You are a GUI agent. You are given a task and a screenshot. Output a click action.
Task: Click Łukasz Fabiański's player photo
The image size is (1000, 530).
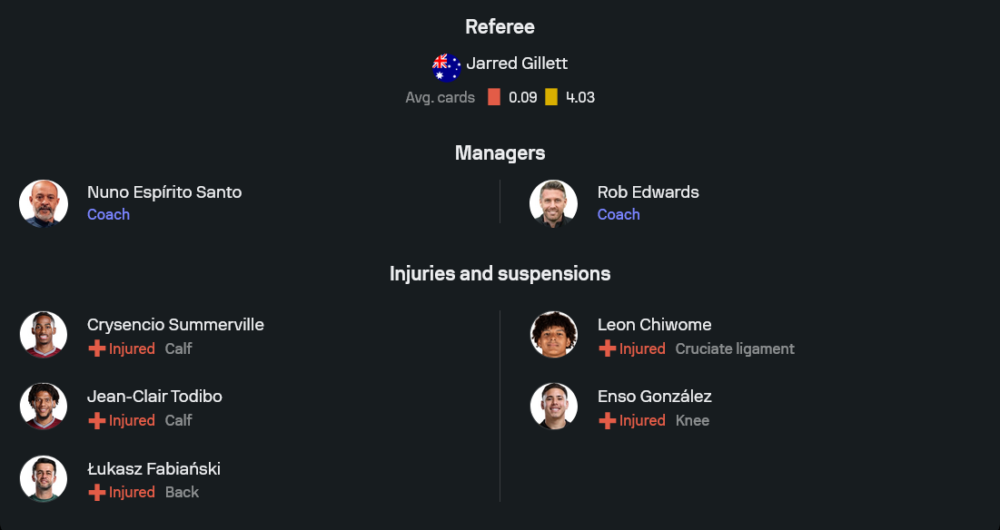coord(43,479)
